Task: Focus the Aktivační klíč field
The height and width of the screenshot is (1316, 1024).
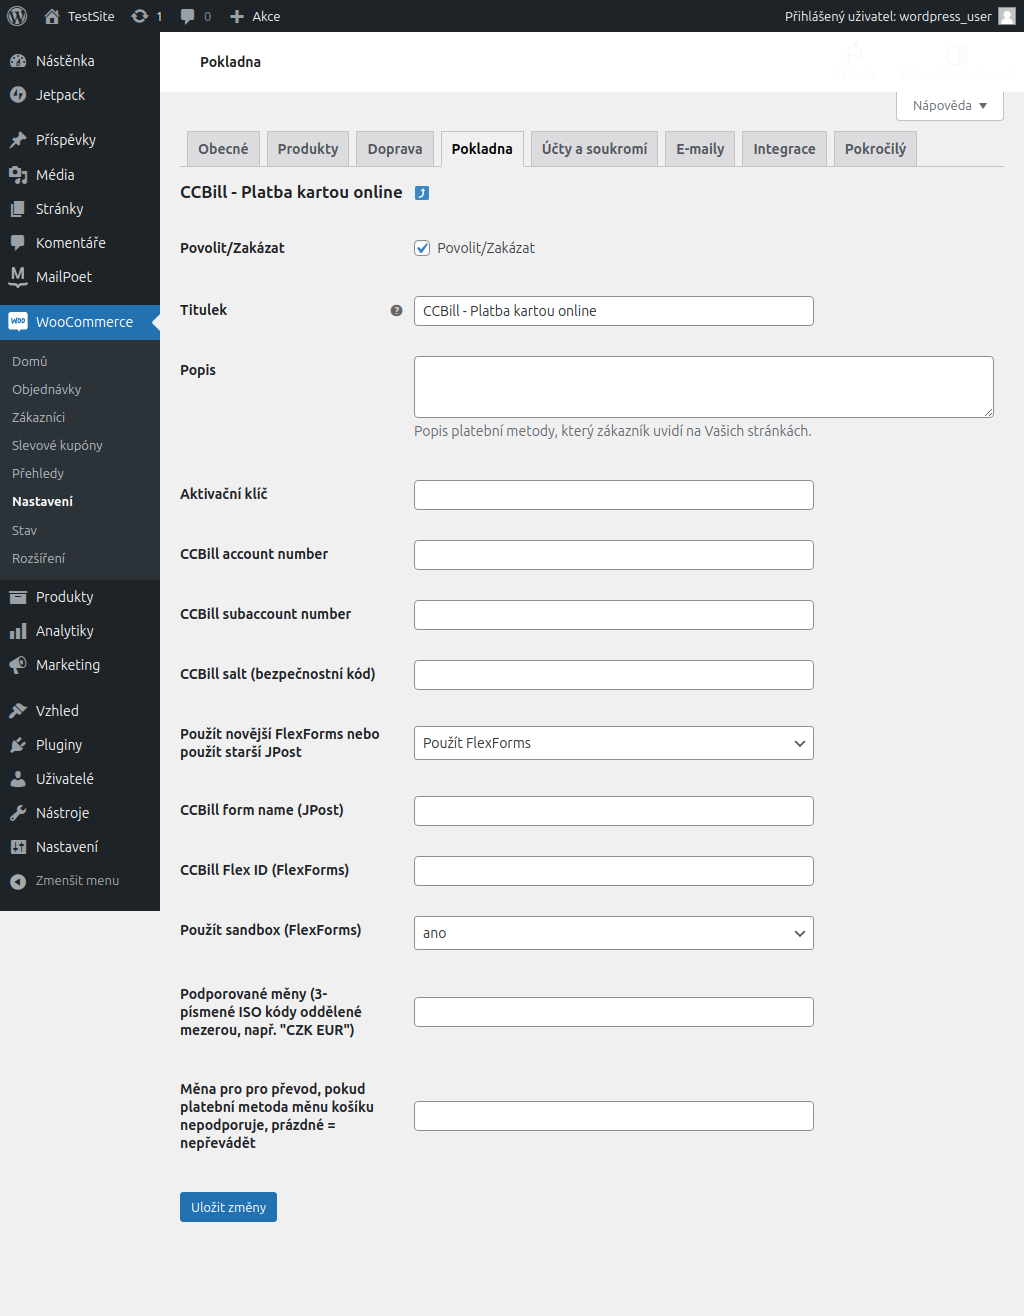Action: click(x=614, y=495)
